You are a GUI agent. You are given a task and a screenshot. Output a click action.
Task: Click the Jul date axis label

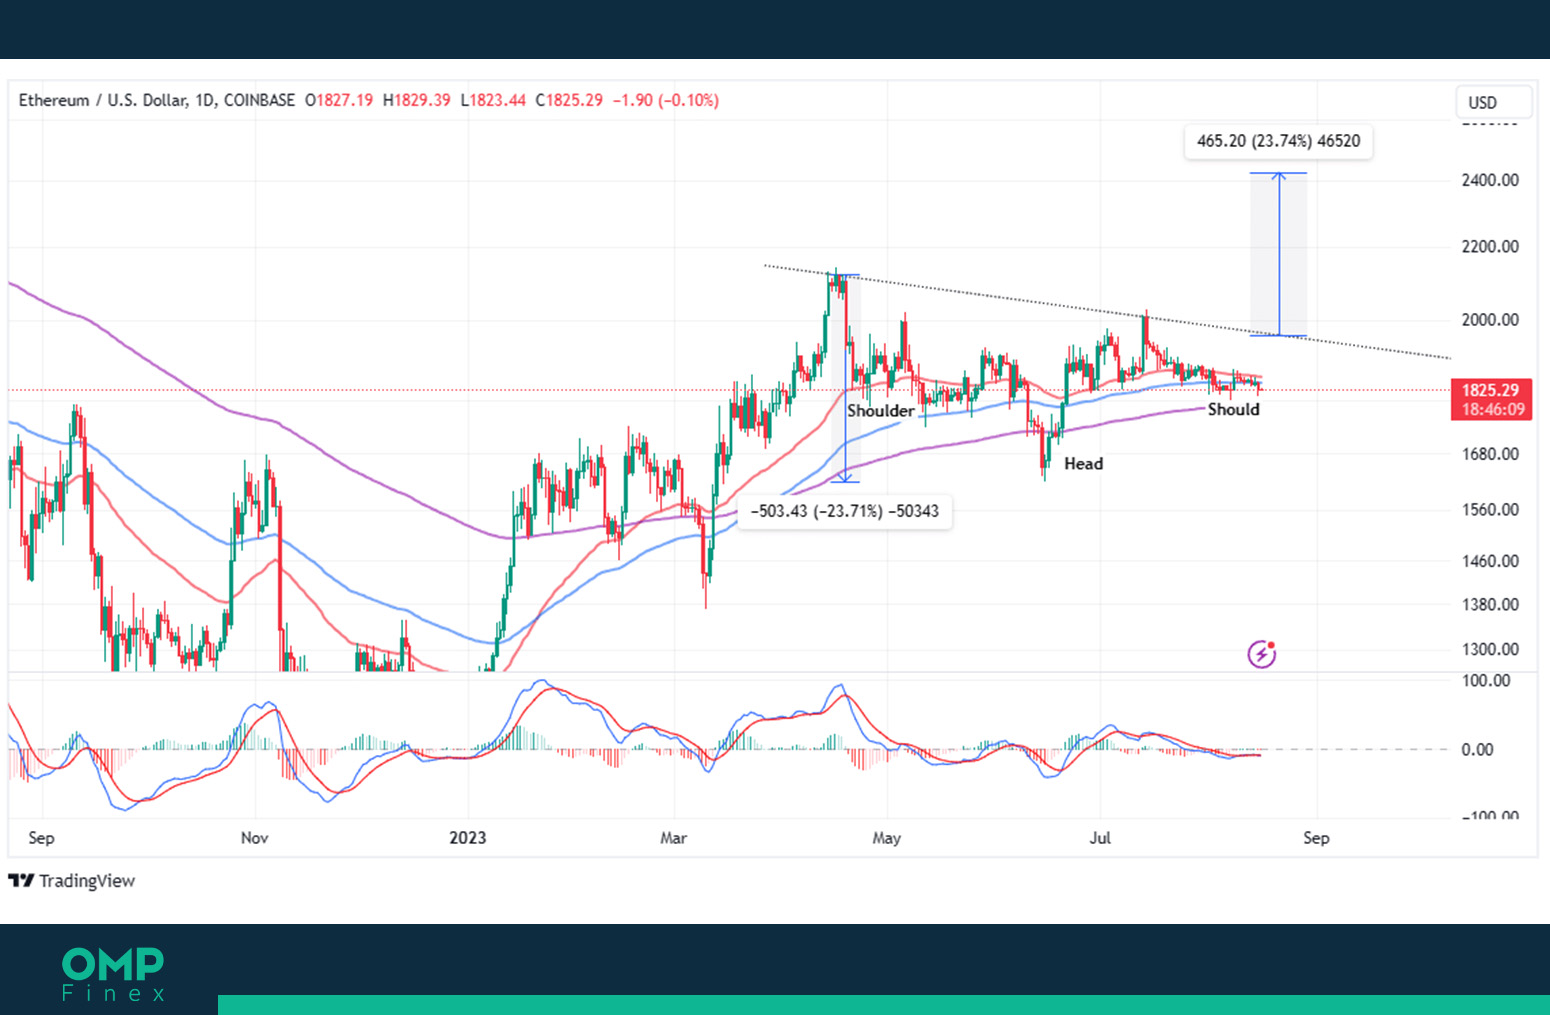click(x=1100, y=838)
